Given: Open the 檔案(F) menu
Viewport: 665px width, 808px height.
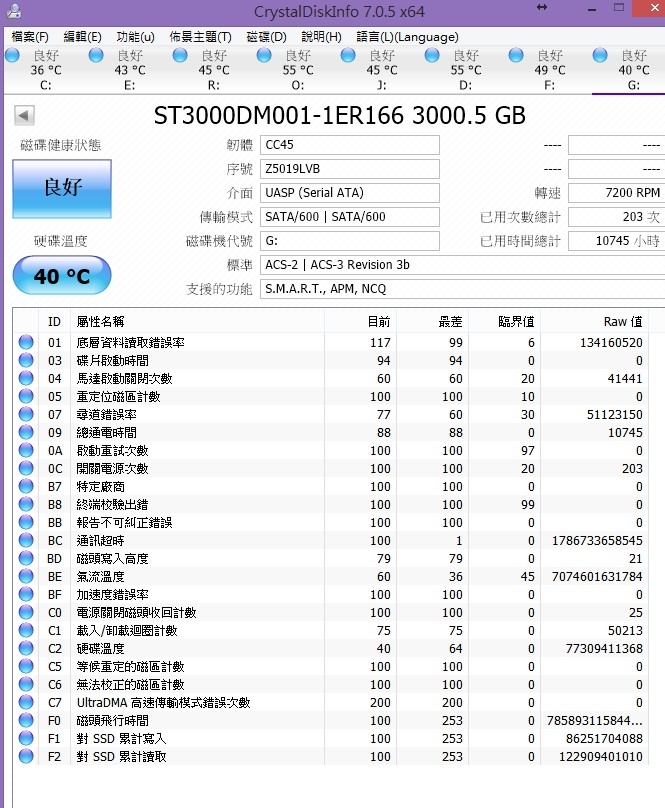Looking at the screenshot, I should click(30, 37).
